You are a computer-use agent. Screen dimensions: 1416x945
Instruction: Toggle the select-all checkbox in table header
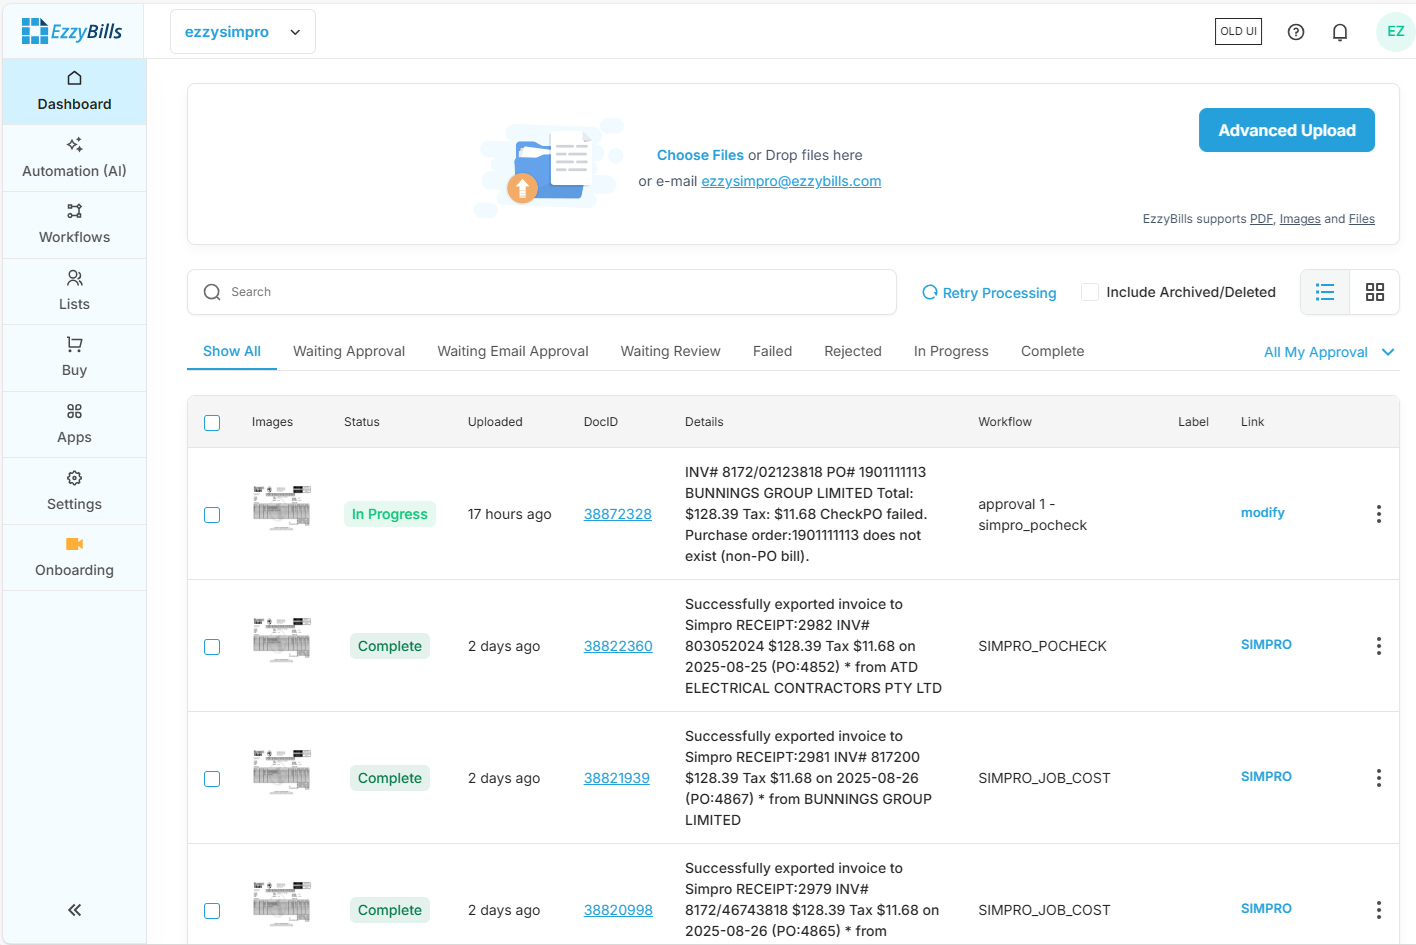pos(212,423)
